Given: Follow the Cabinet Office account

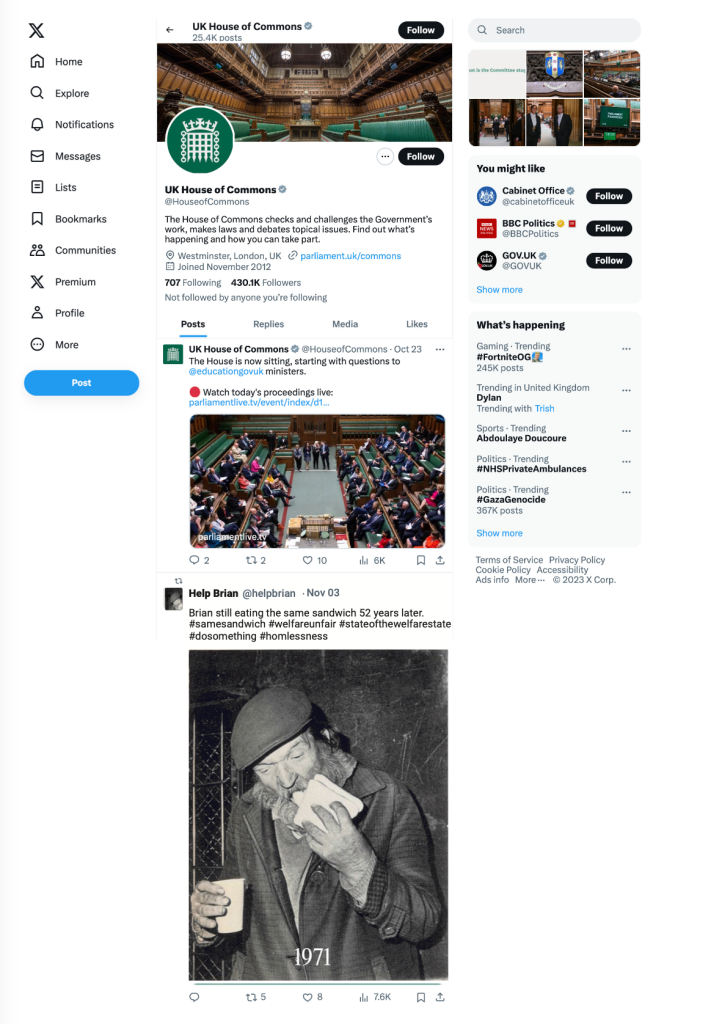Looking at the screenshot, I should [x=608, y=196].
